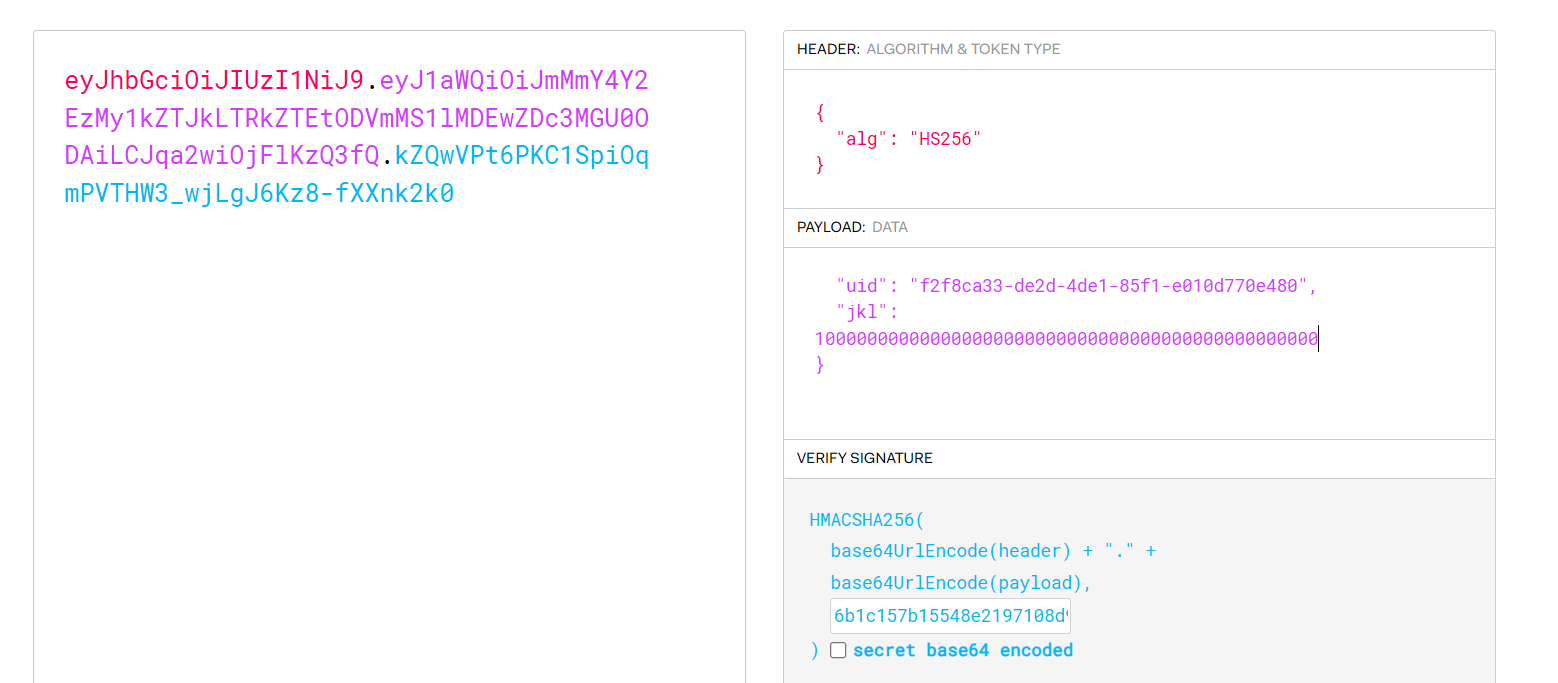This screenshot has width=1558, height=683.
Task: Click the "uid" key in payload editor
Action: click(x=860, y=286)
